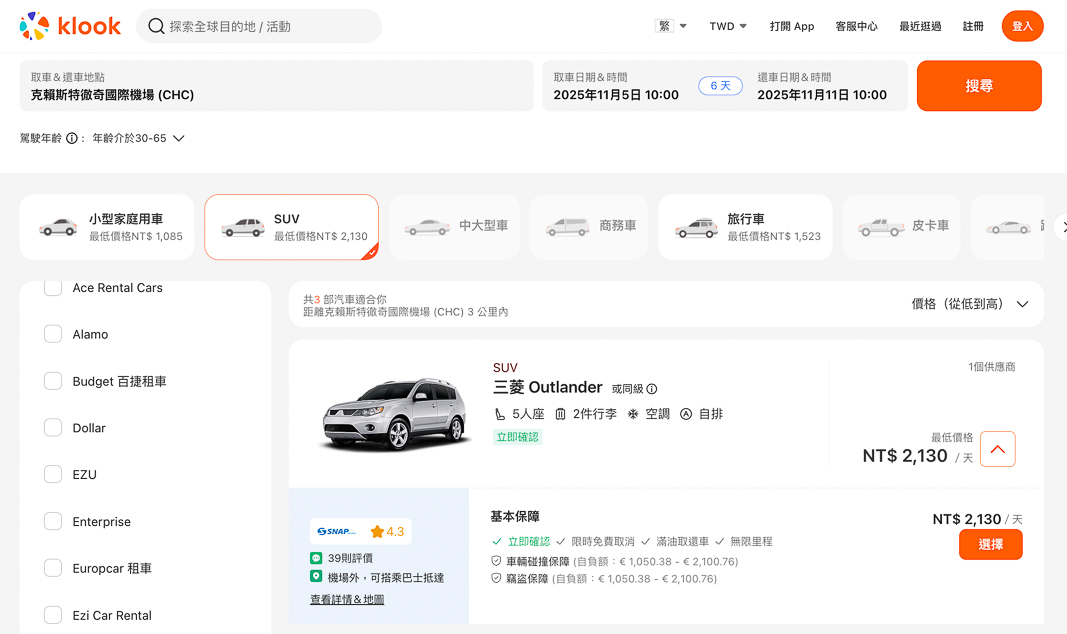
Task: Click the 竊盜保障 shield icon
Action: [x=496, y=578]
